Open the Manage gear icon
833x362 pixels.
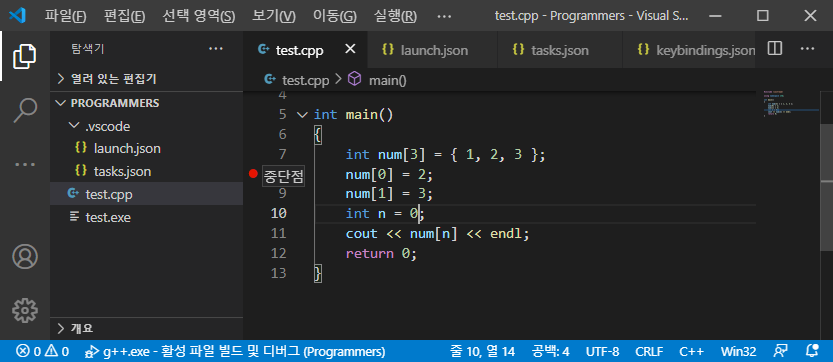[x=24, y=310]
